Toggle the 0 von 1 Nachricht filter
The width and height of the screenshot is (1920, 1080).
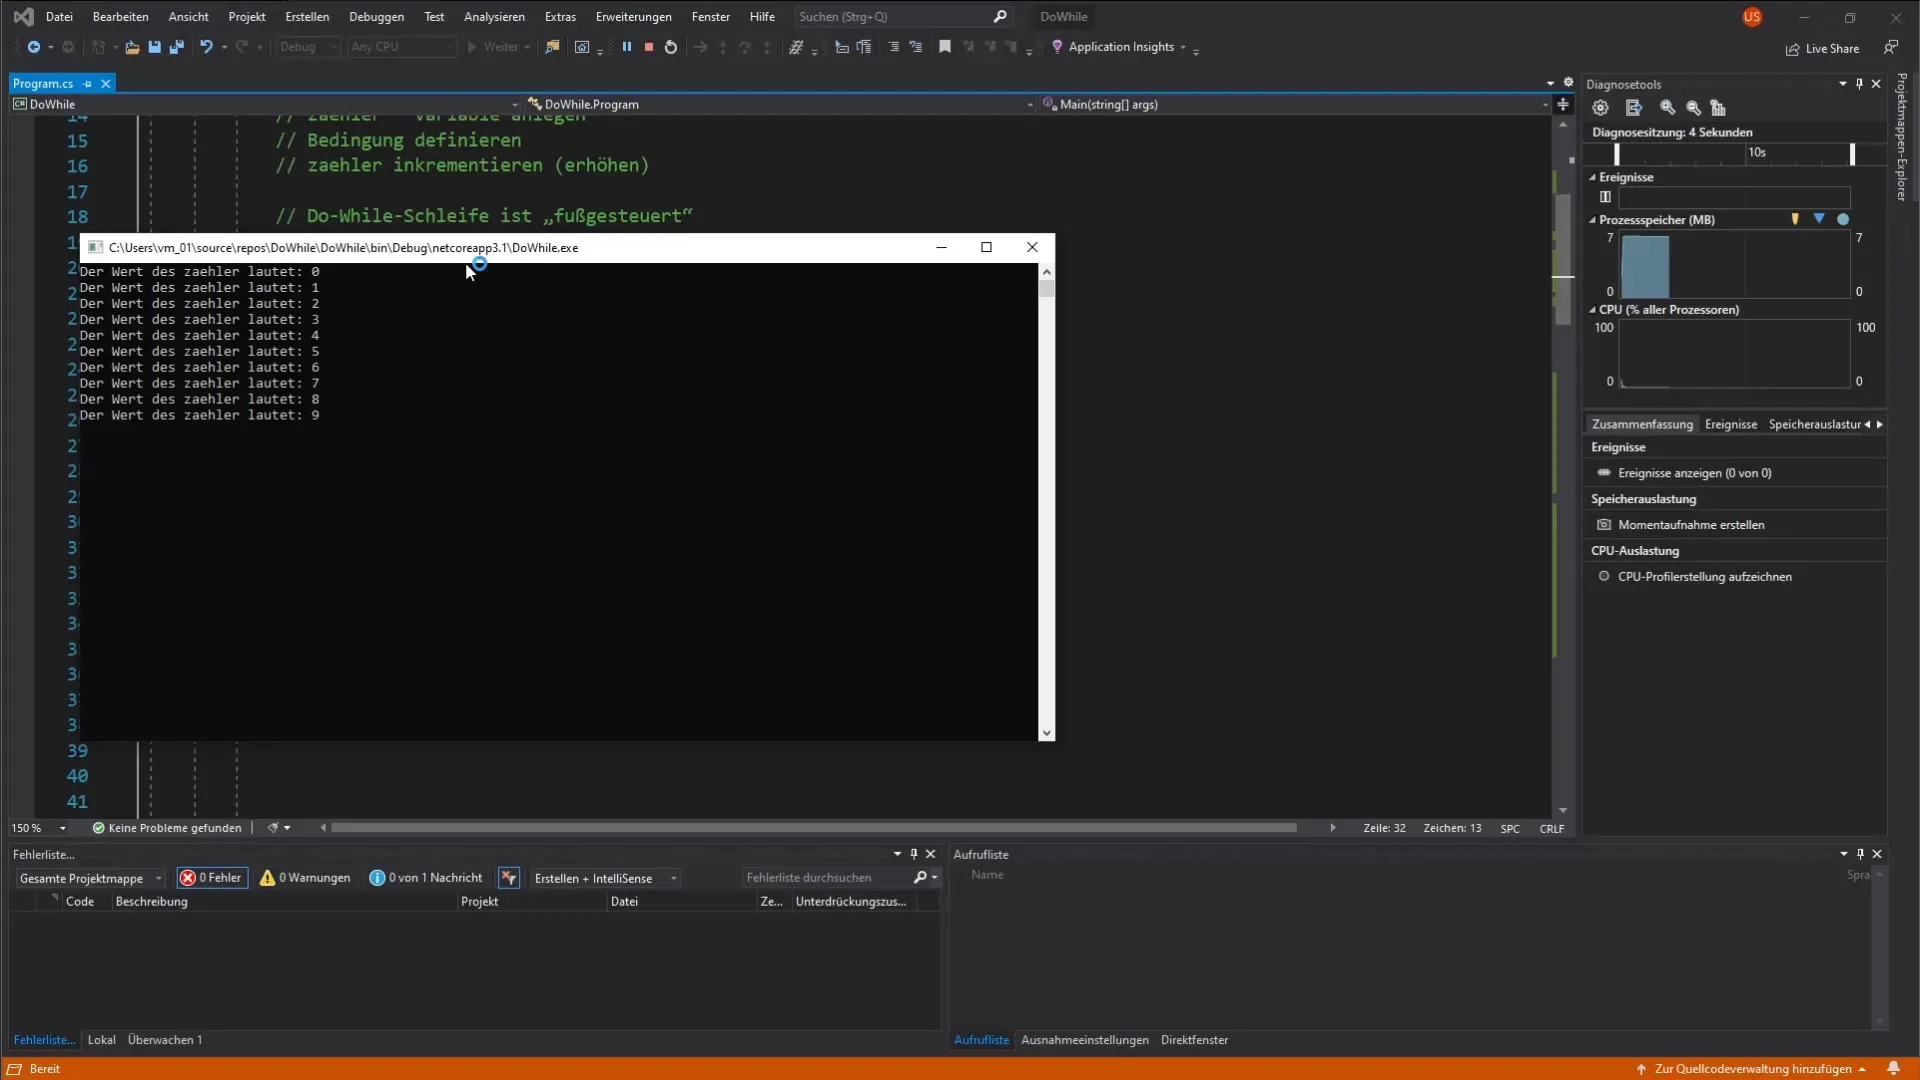(x=426, y=878)
